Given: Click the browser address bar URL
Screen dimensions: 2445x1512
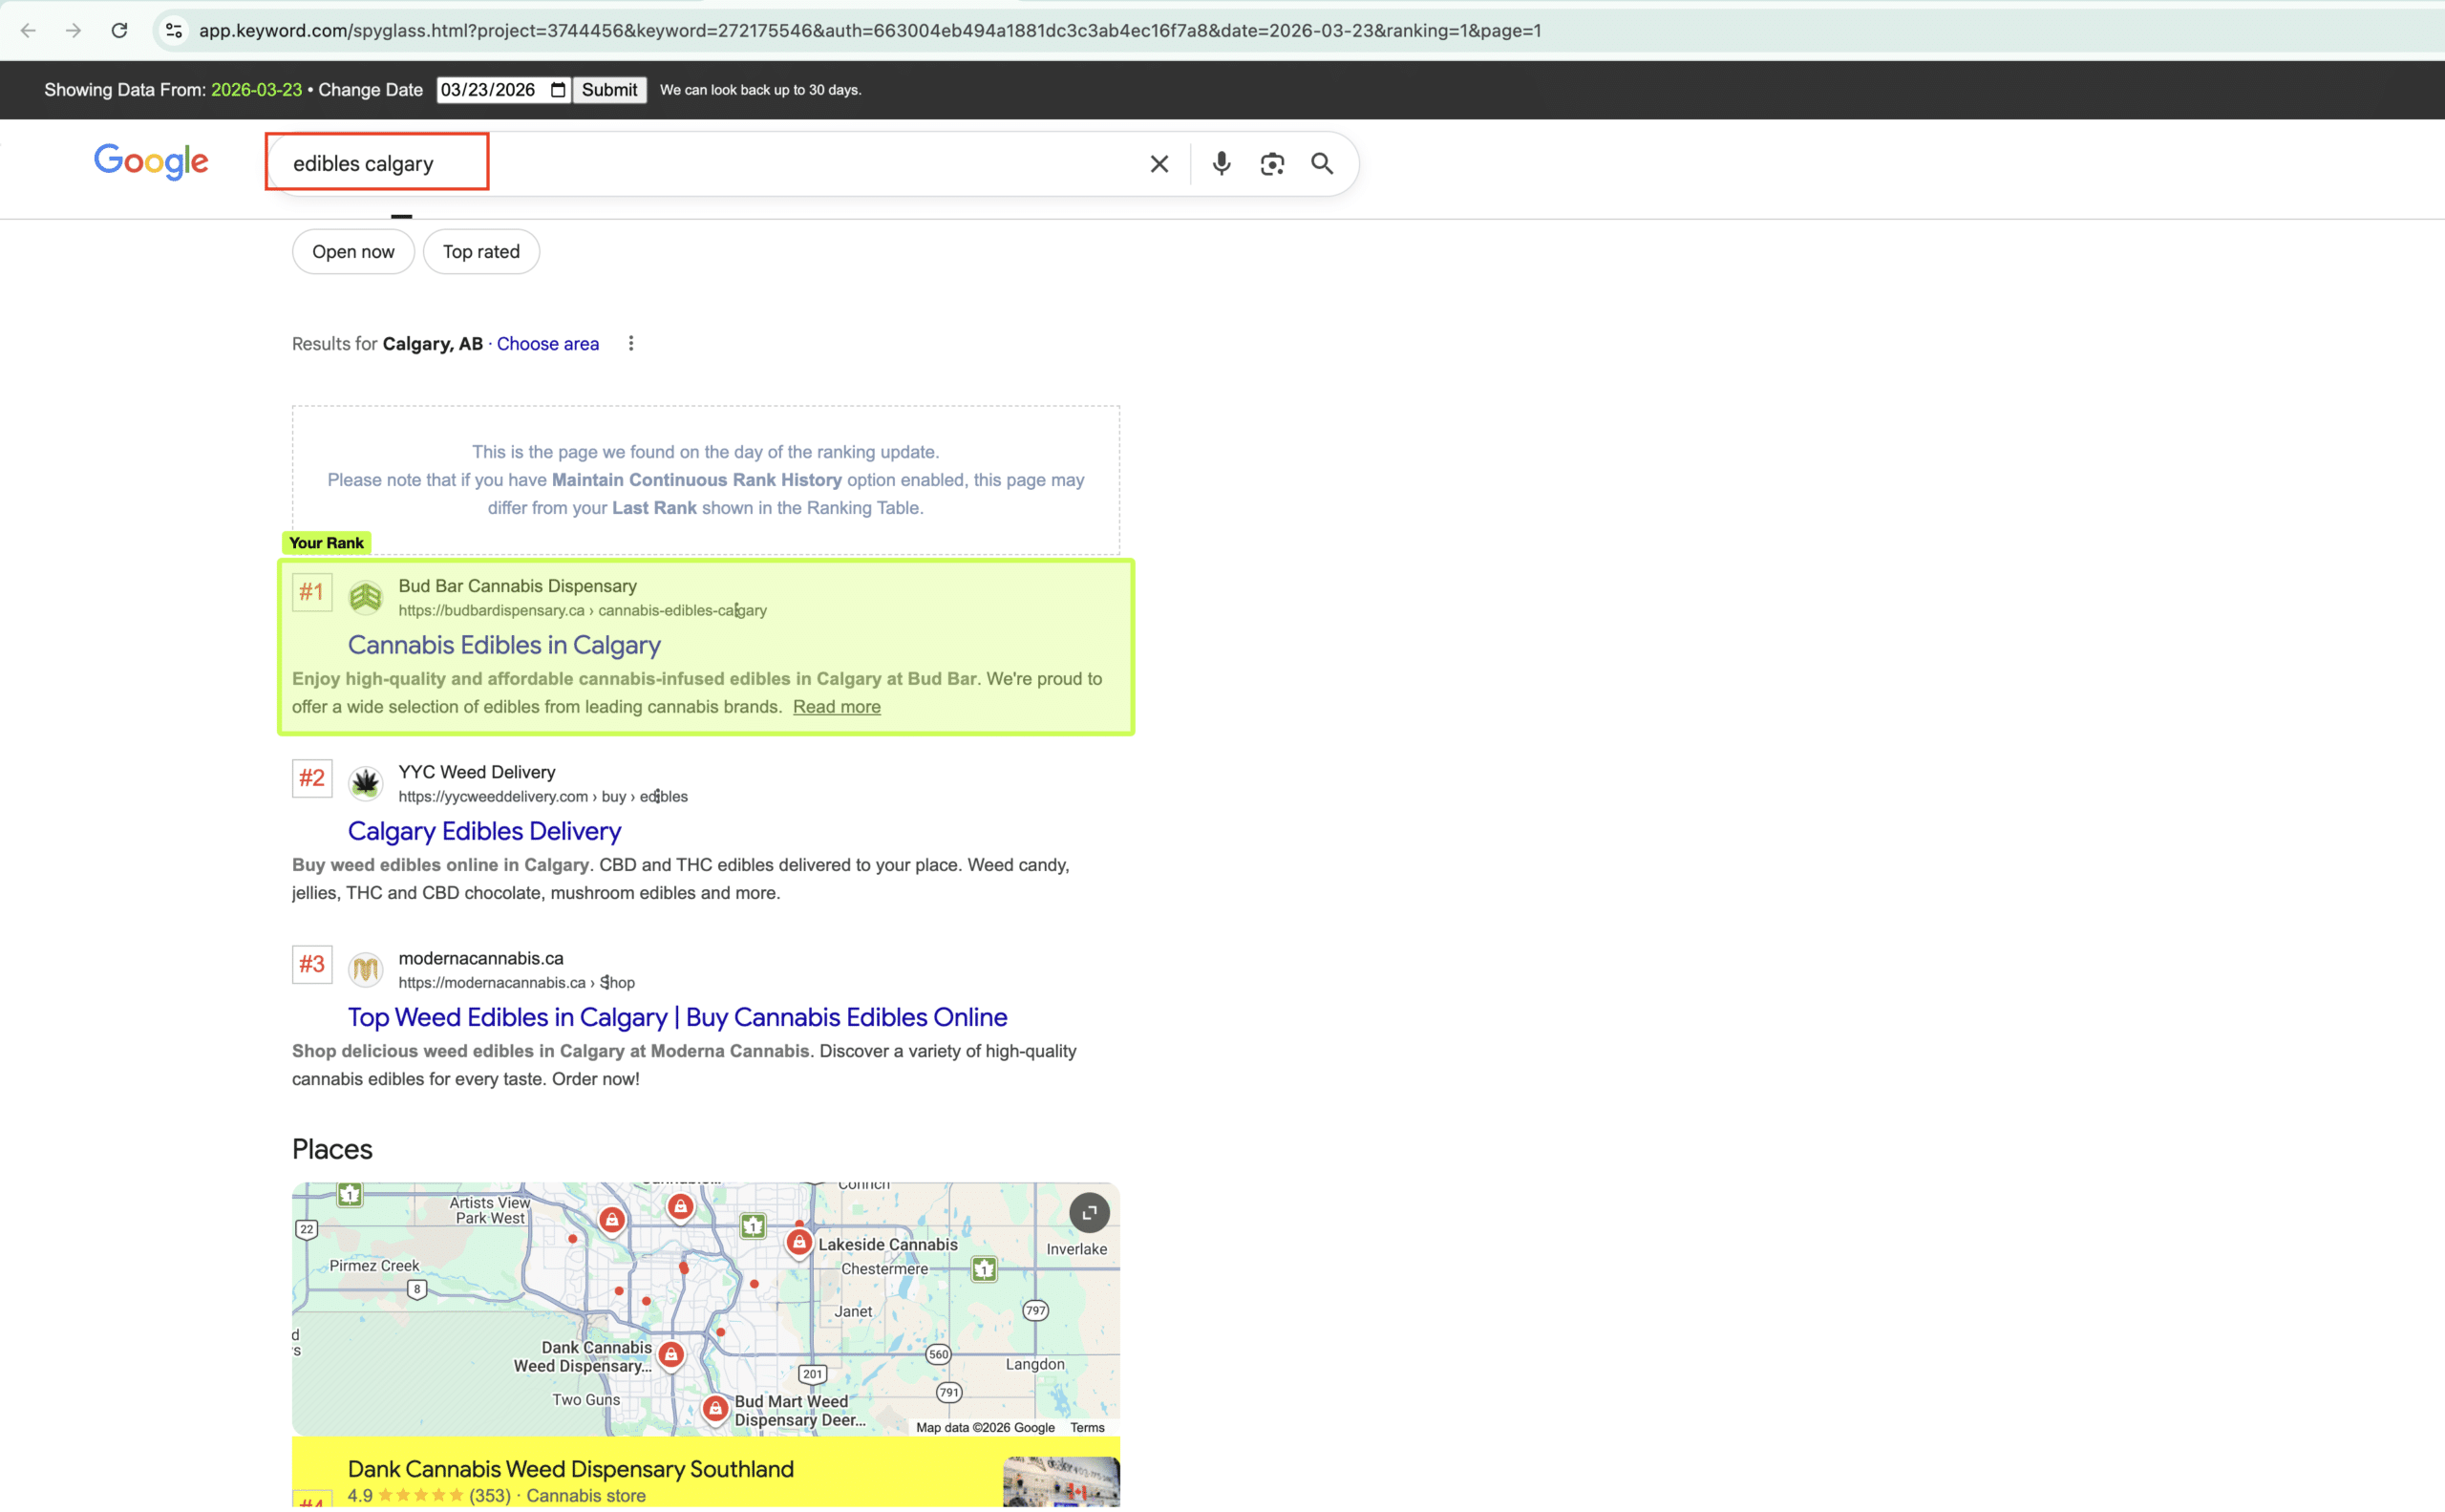Looking at the screenshot, I should [870, 31].
